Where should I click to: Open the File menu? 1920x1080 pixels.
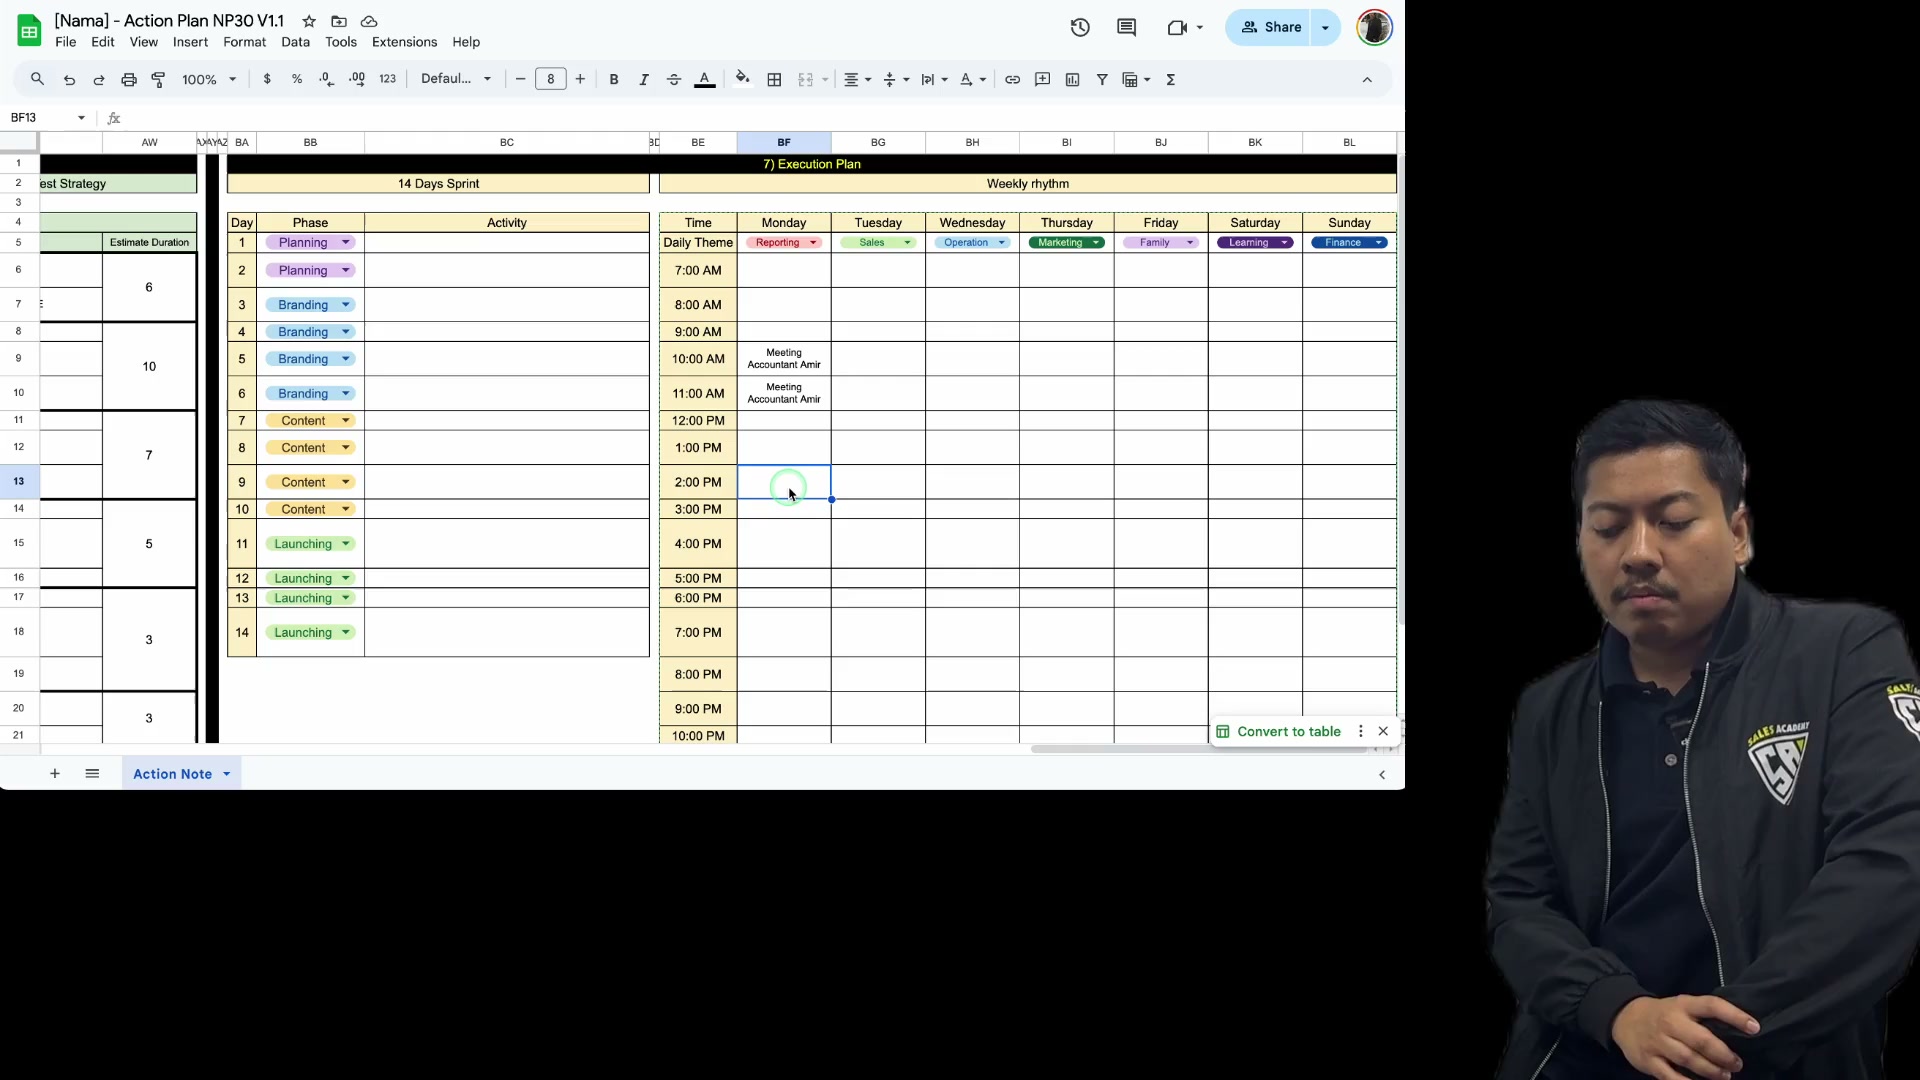pos(66,42)
